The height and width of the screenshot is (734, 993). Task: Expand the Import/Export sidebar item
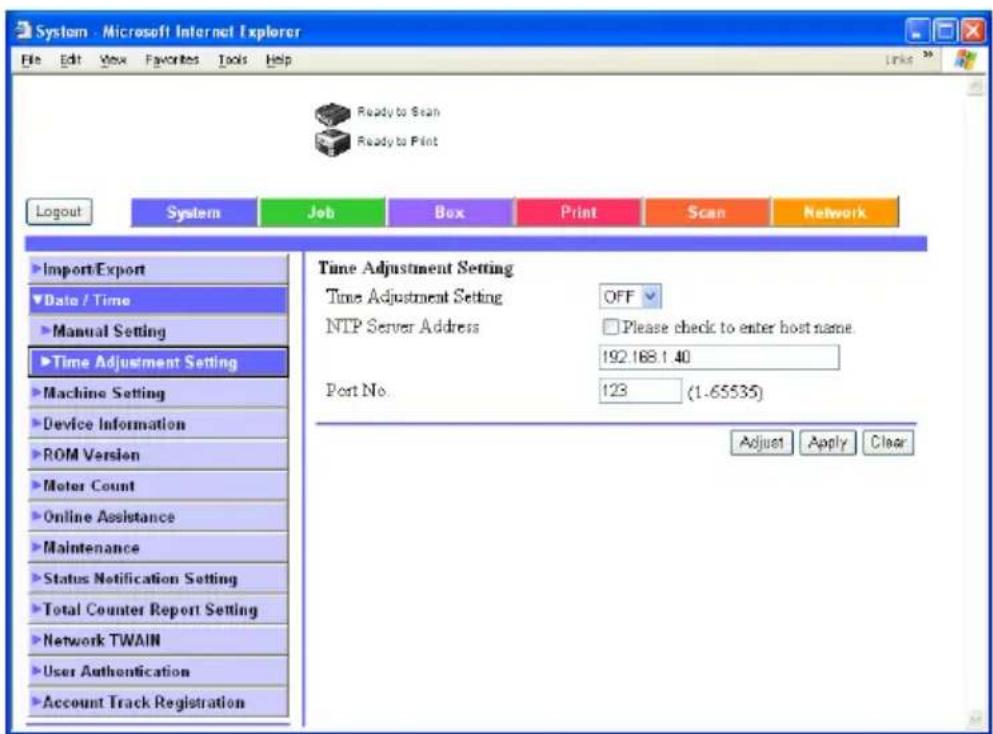[x=158, y=270]
